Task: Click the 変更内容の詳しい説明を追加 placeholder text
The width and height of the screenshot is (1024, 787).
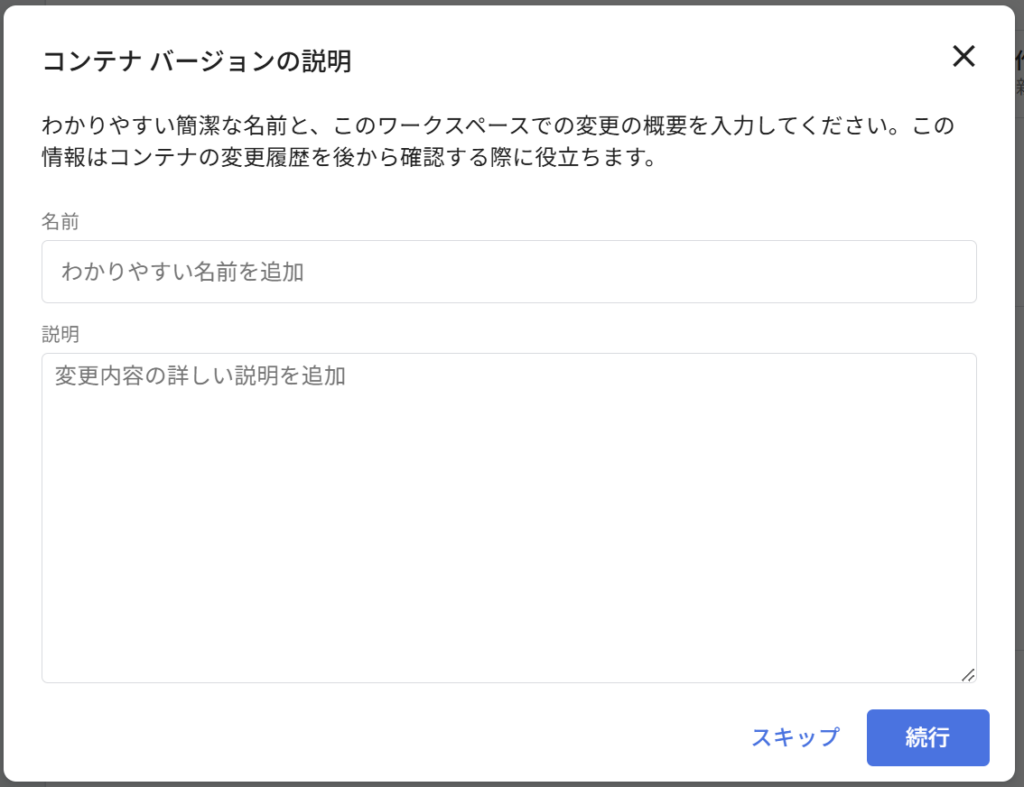Action: 200,376
